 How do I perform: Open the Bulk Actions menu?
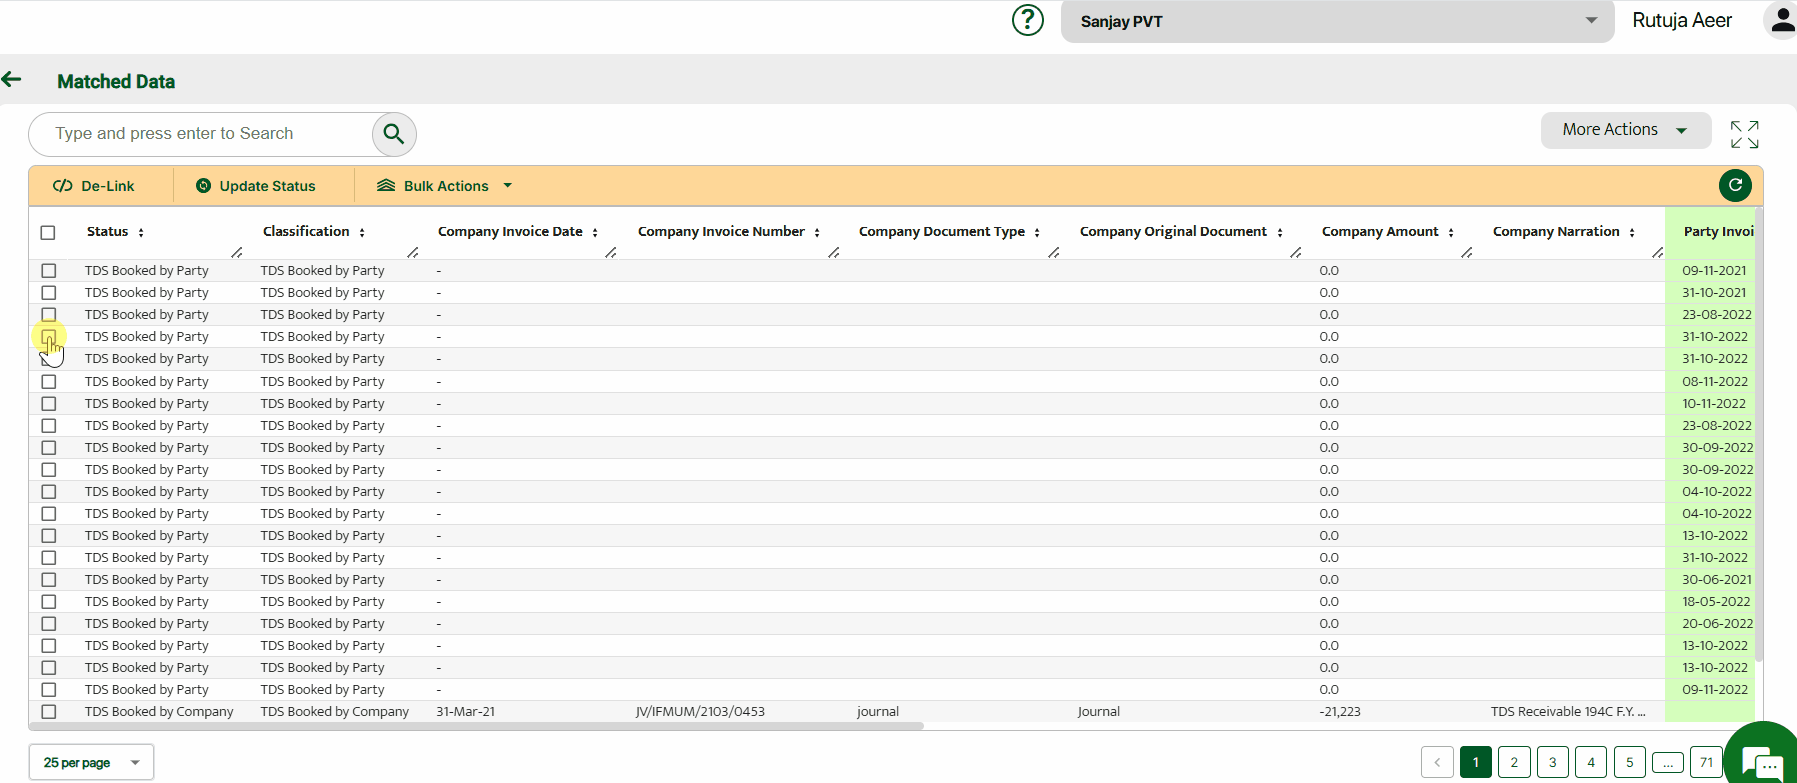[x=445, y=186]
